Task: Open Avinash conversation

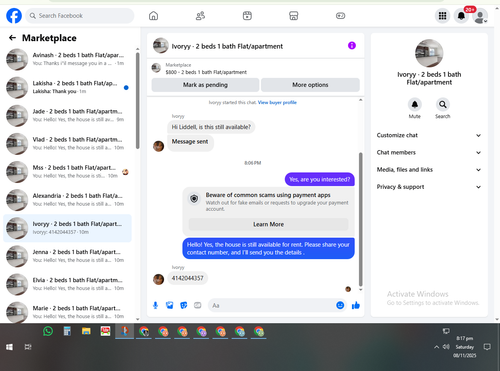Action: click(x=68, y=59)
